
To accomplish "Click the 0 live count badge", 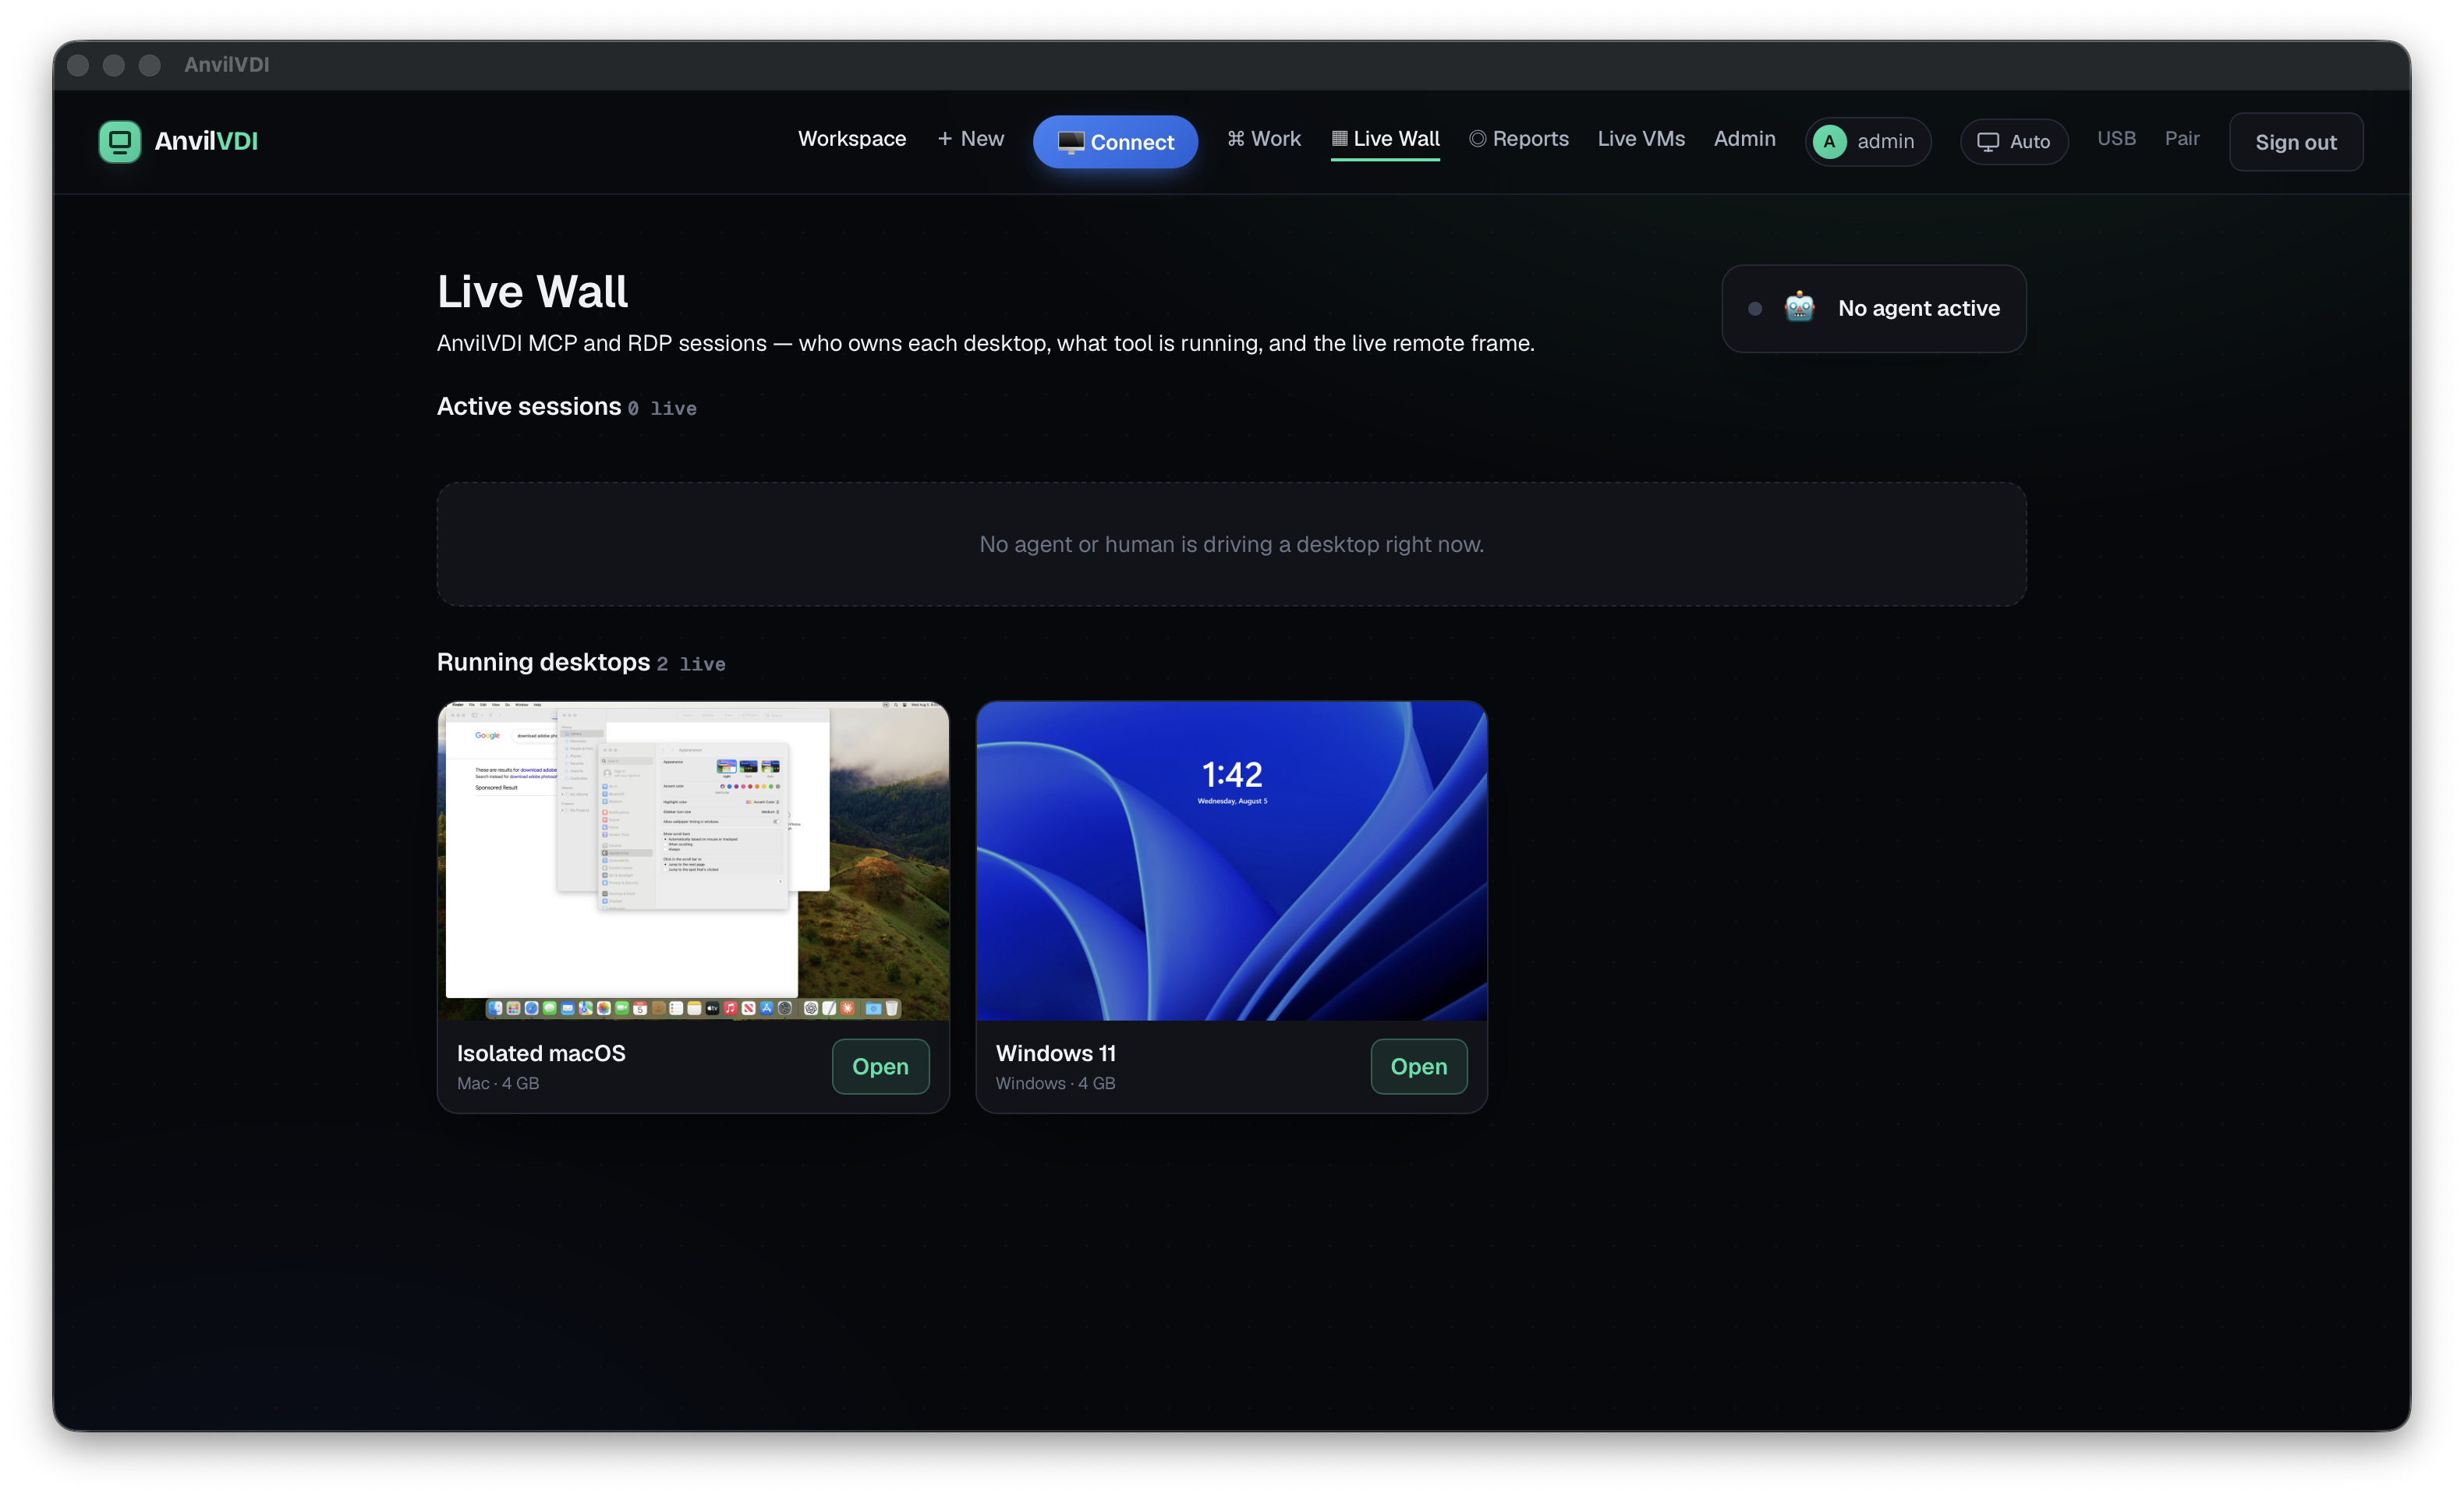I will coord(662,408).
